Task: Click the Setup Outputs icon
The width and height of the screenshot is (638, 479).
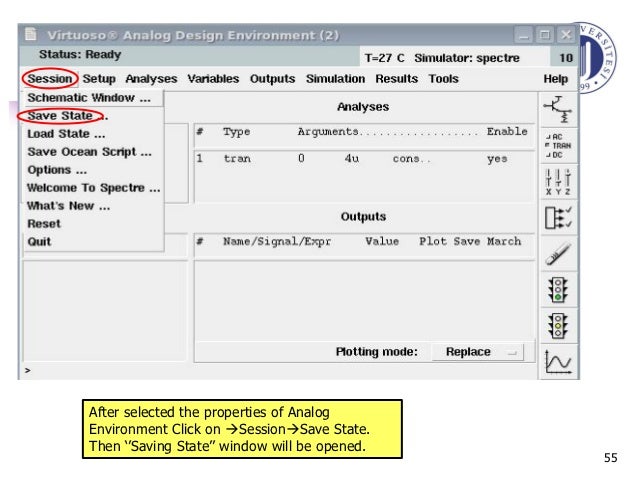Action: (558, 218)
